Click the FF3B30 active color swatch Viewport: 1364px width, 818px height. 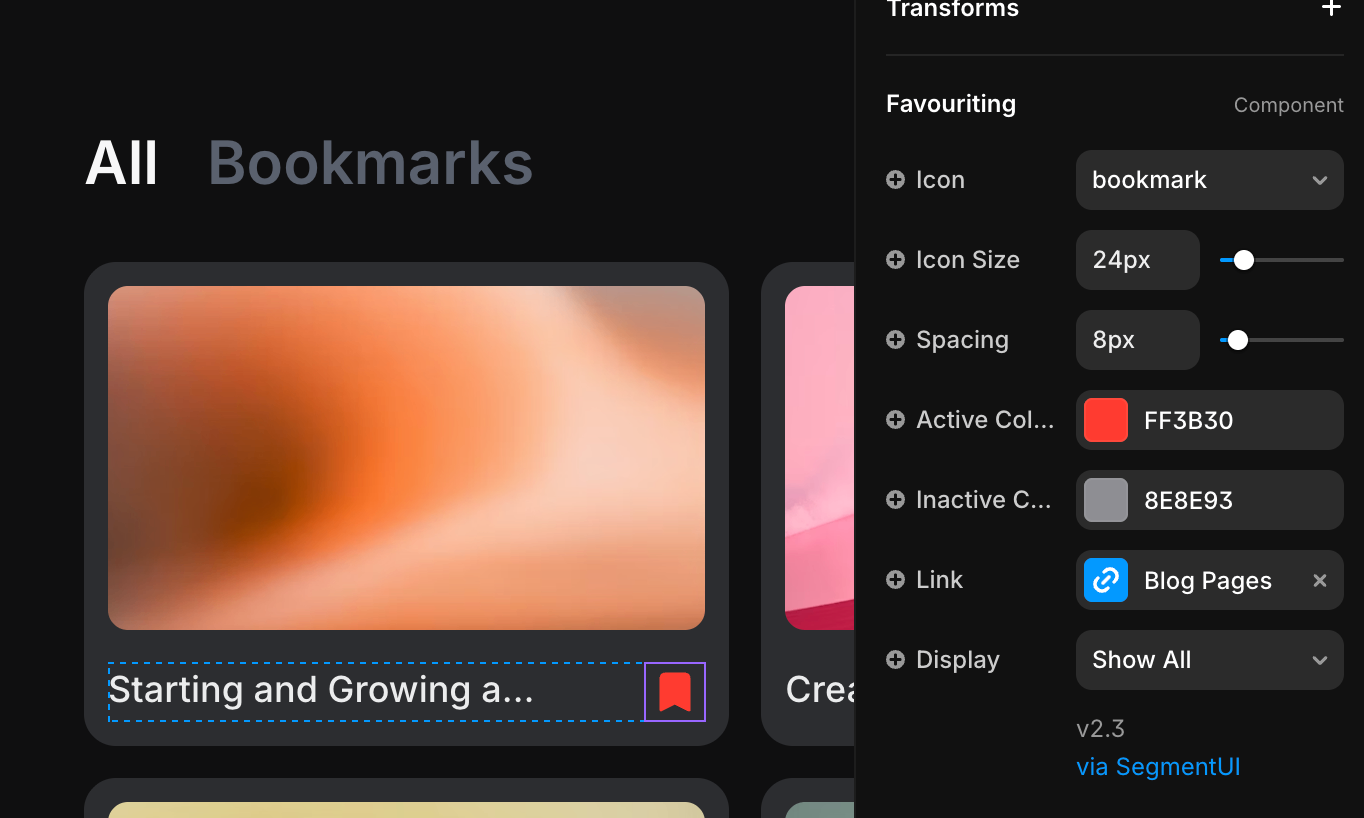click(1106, 420)
